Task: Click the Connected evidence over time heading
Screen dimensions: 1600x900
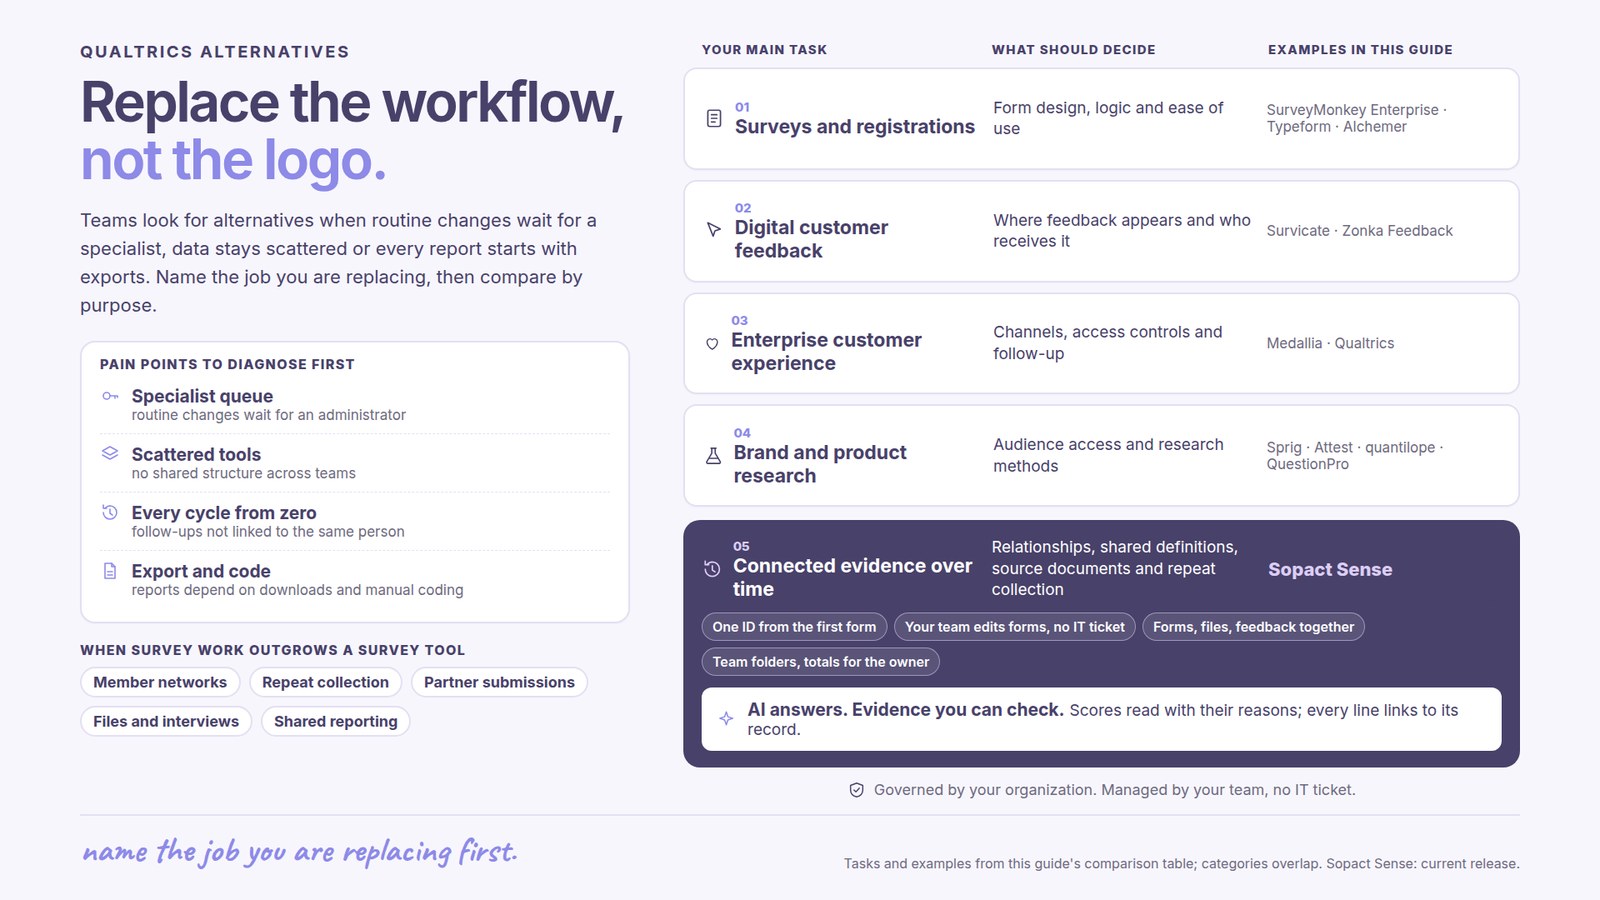Action: click(x=852, y=577)
